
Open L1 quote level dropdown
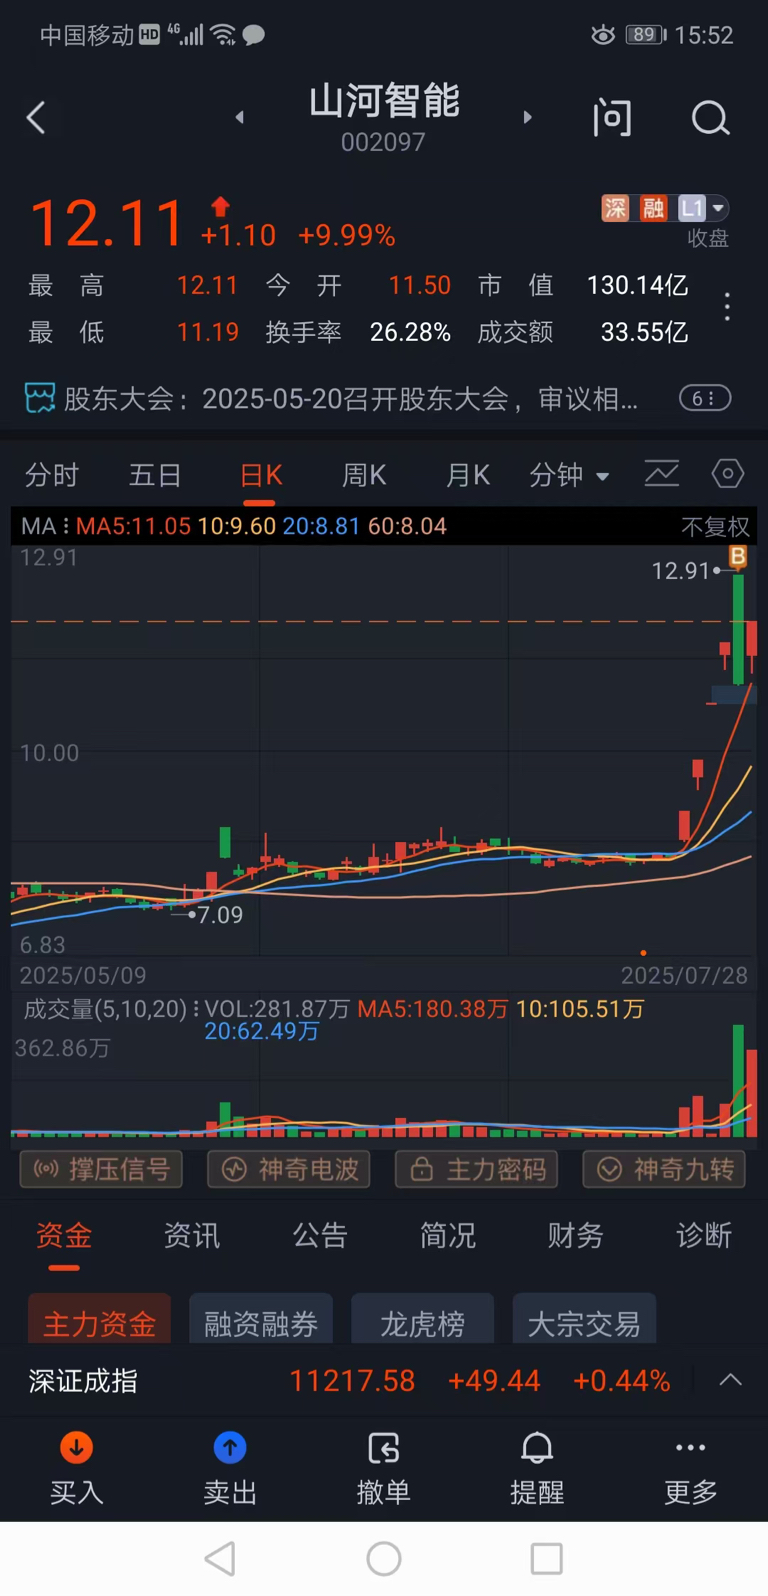pos(702,208)
